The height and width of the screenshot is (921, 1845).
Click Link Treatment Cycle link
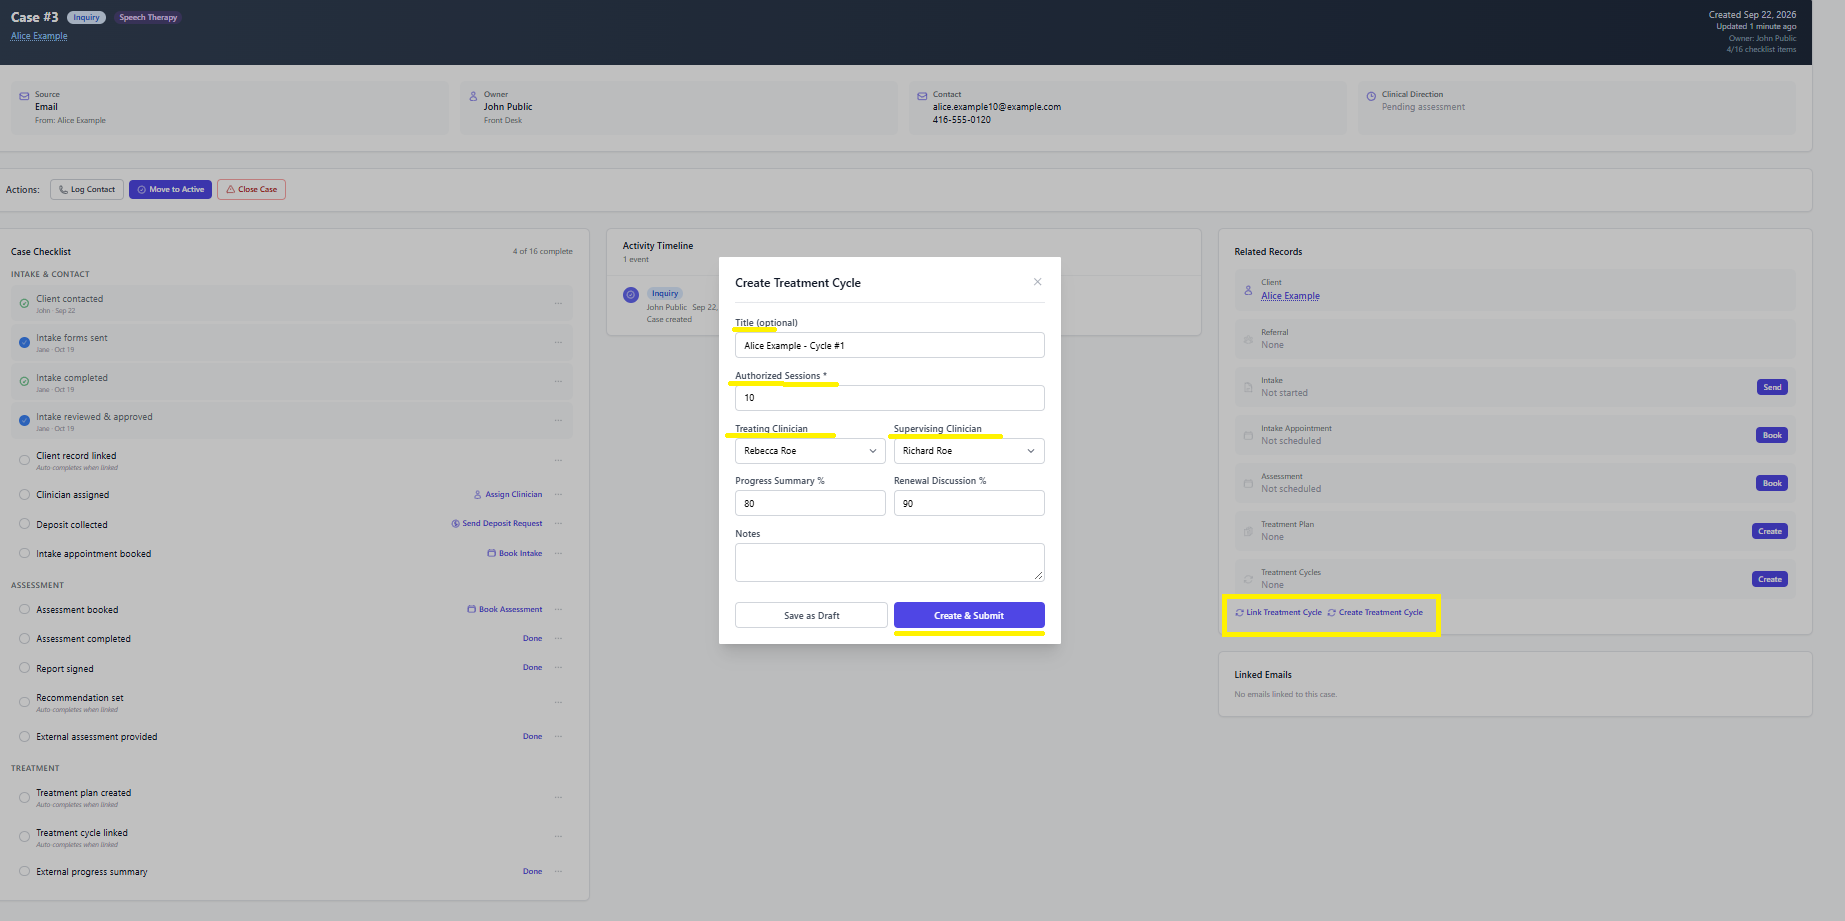(1278, 612)
